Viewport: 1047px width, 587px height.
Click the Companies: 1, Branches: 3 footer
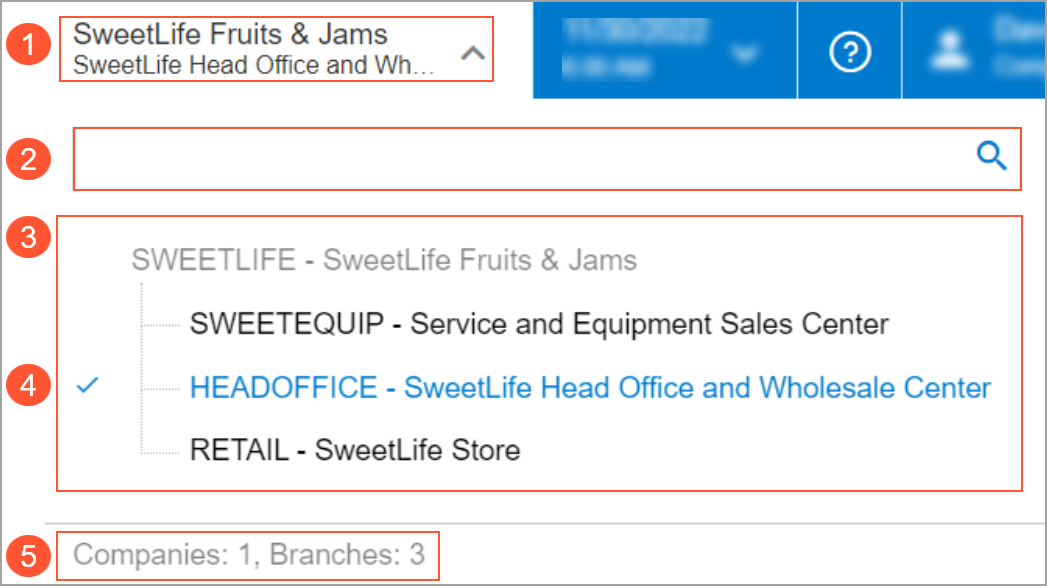coord(249,554)
